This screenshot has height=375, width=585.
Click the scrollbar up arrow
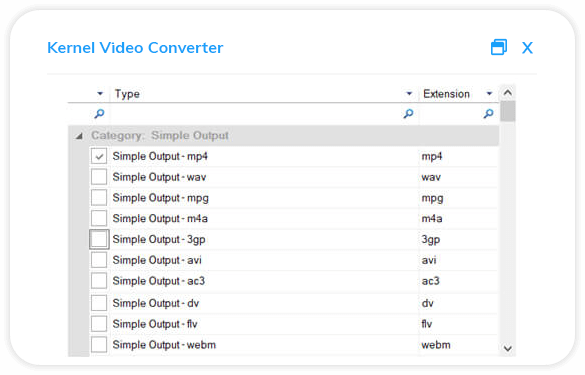point(507,92)
